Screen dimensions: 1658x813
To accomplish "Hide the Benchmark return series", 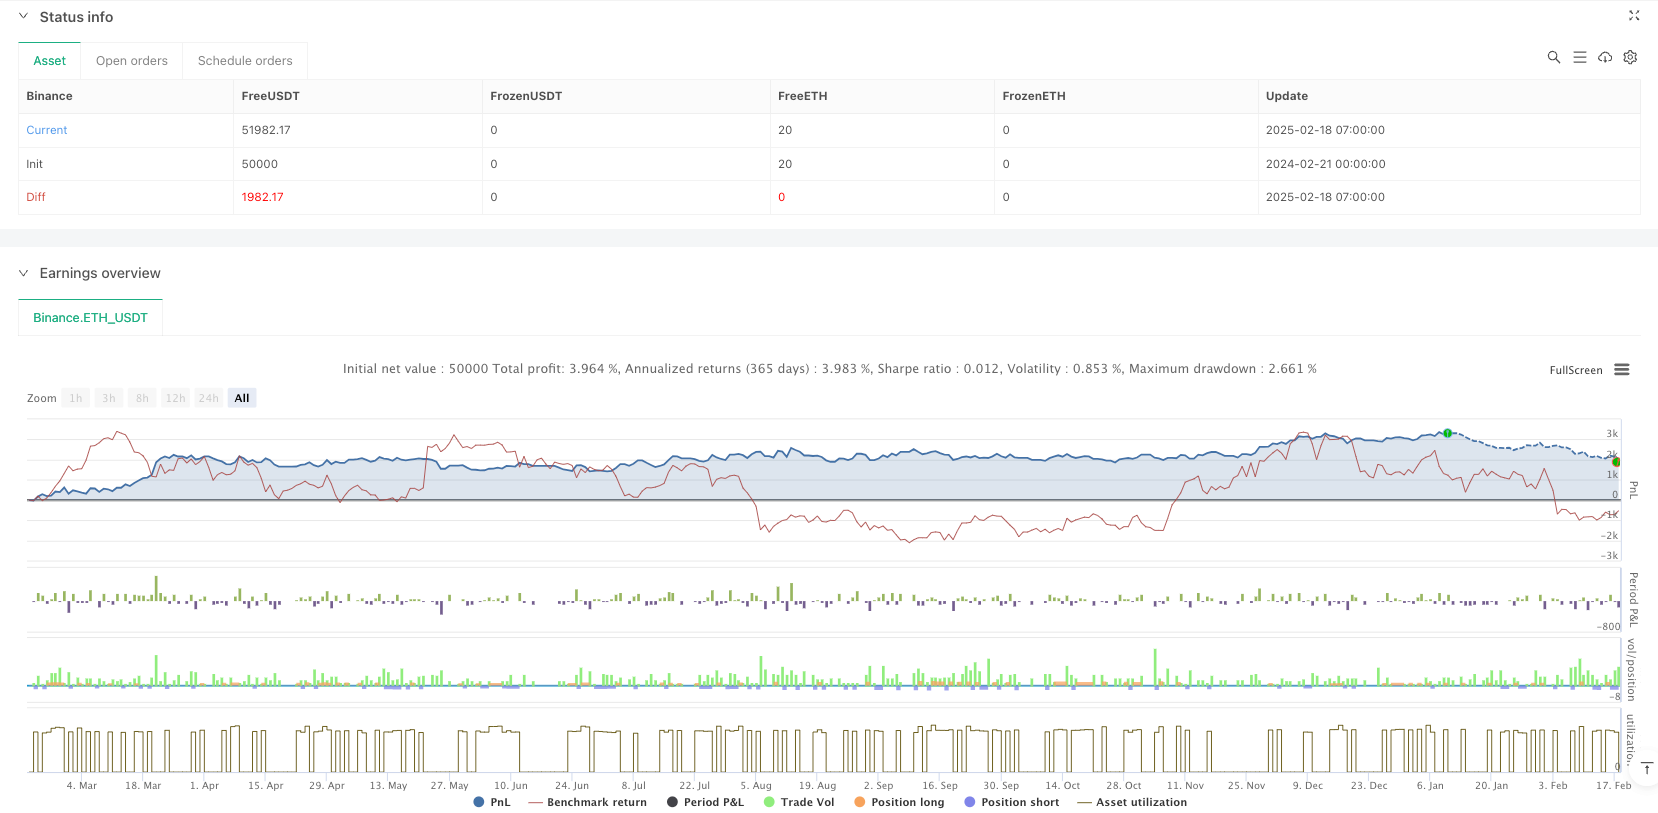I will 587,802.
